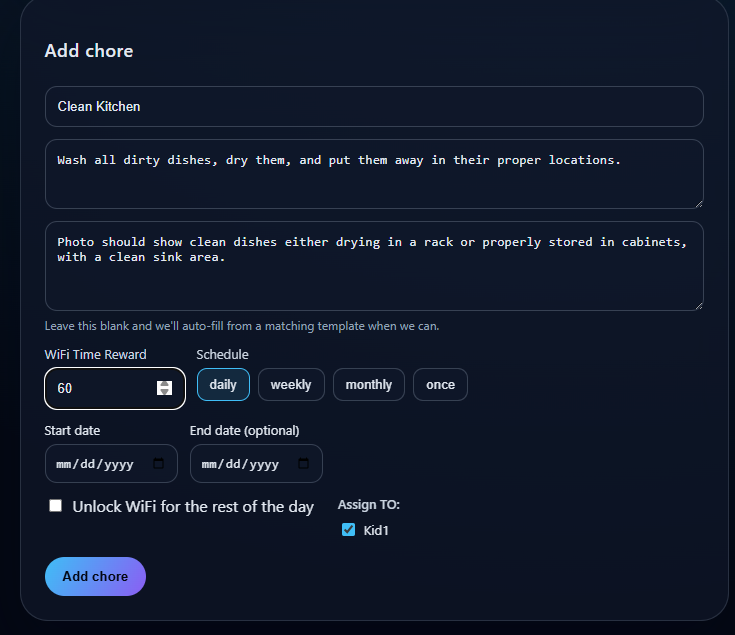This screenshot has height=635, width=735.
Task: Uncheck the Kid1 assignment checkbox
Action: pyautogui.click(x=349, y=530)
